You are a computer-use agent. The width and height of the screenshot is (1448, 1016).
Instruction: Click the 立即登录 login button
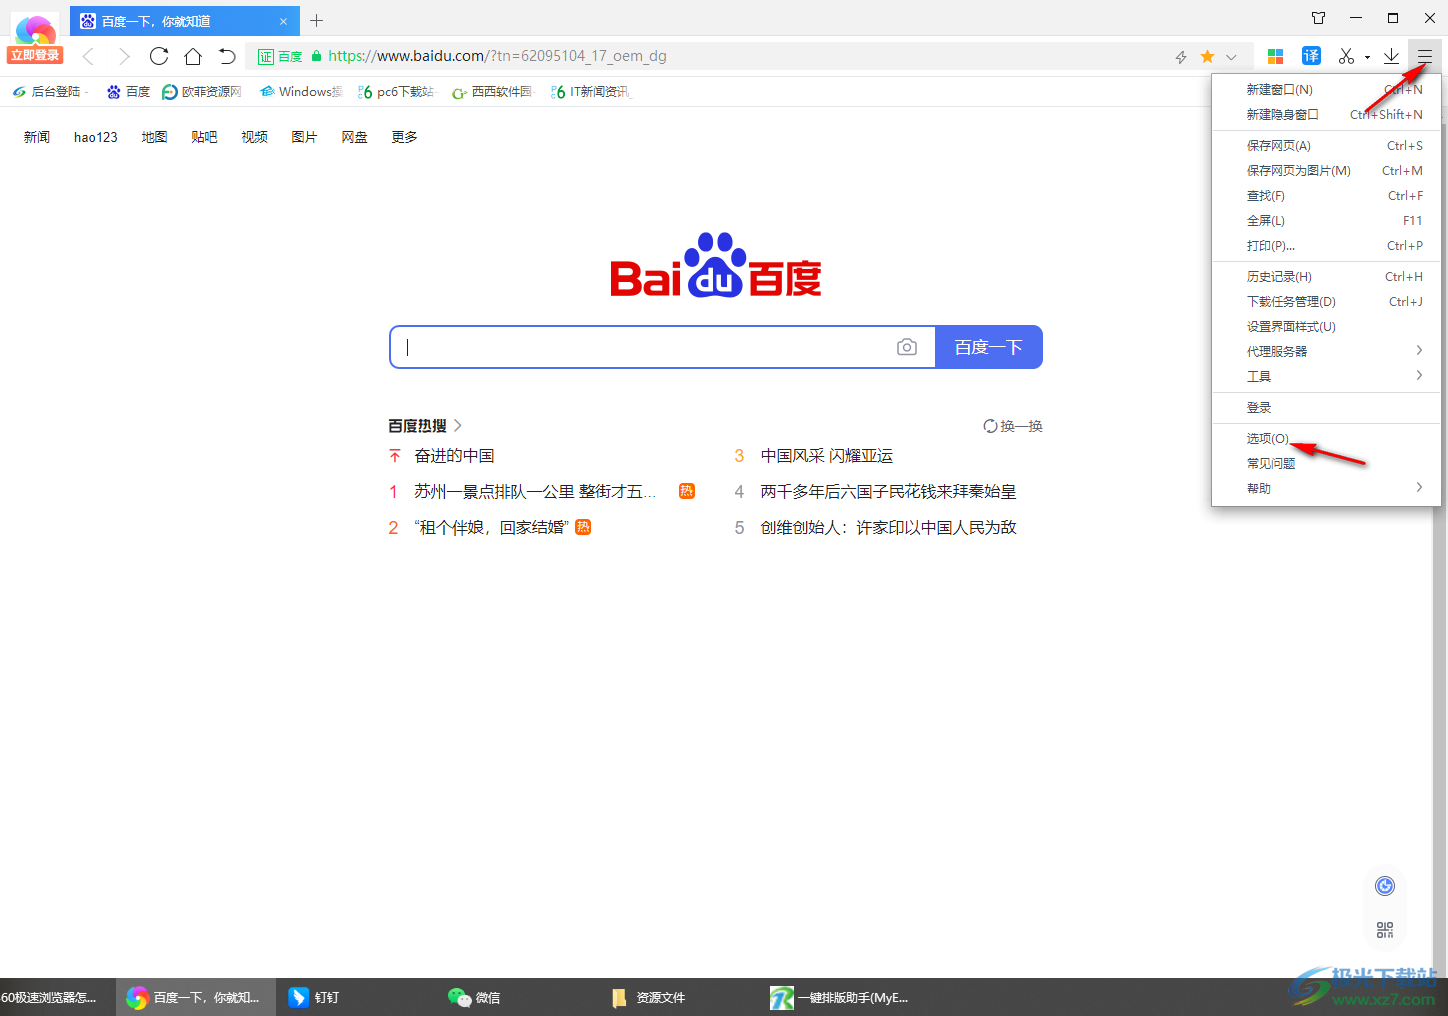click(35, 55)
